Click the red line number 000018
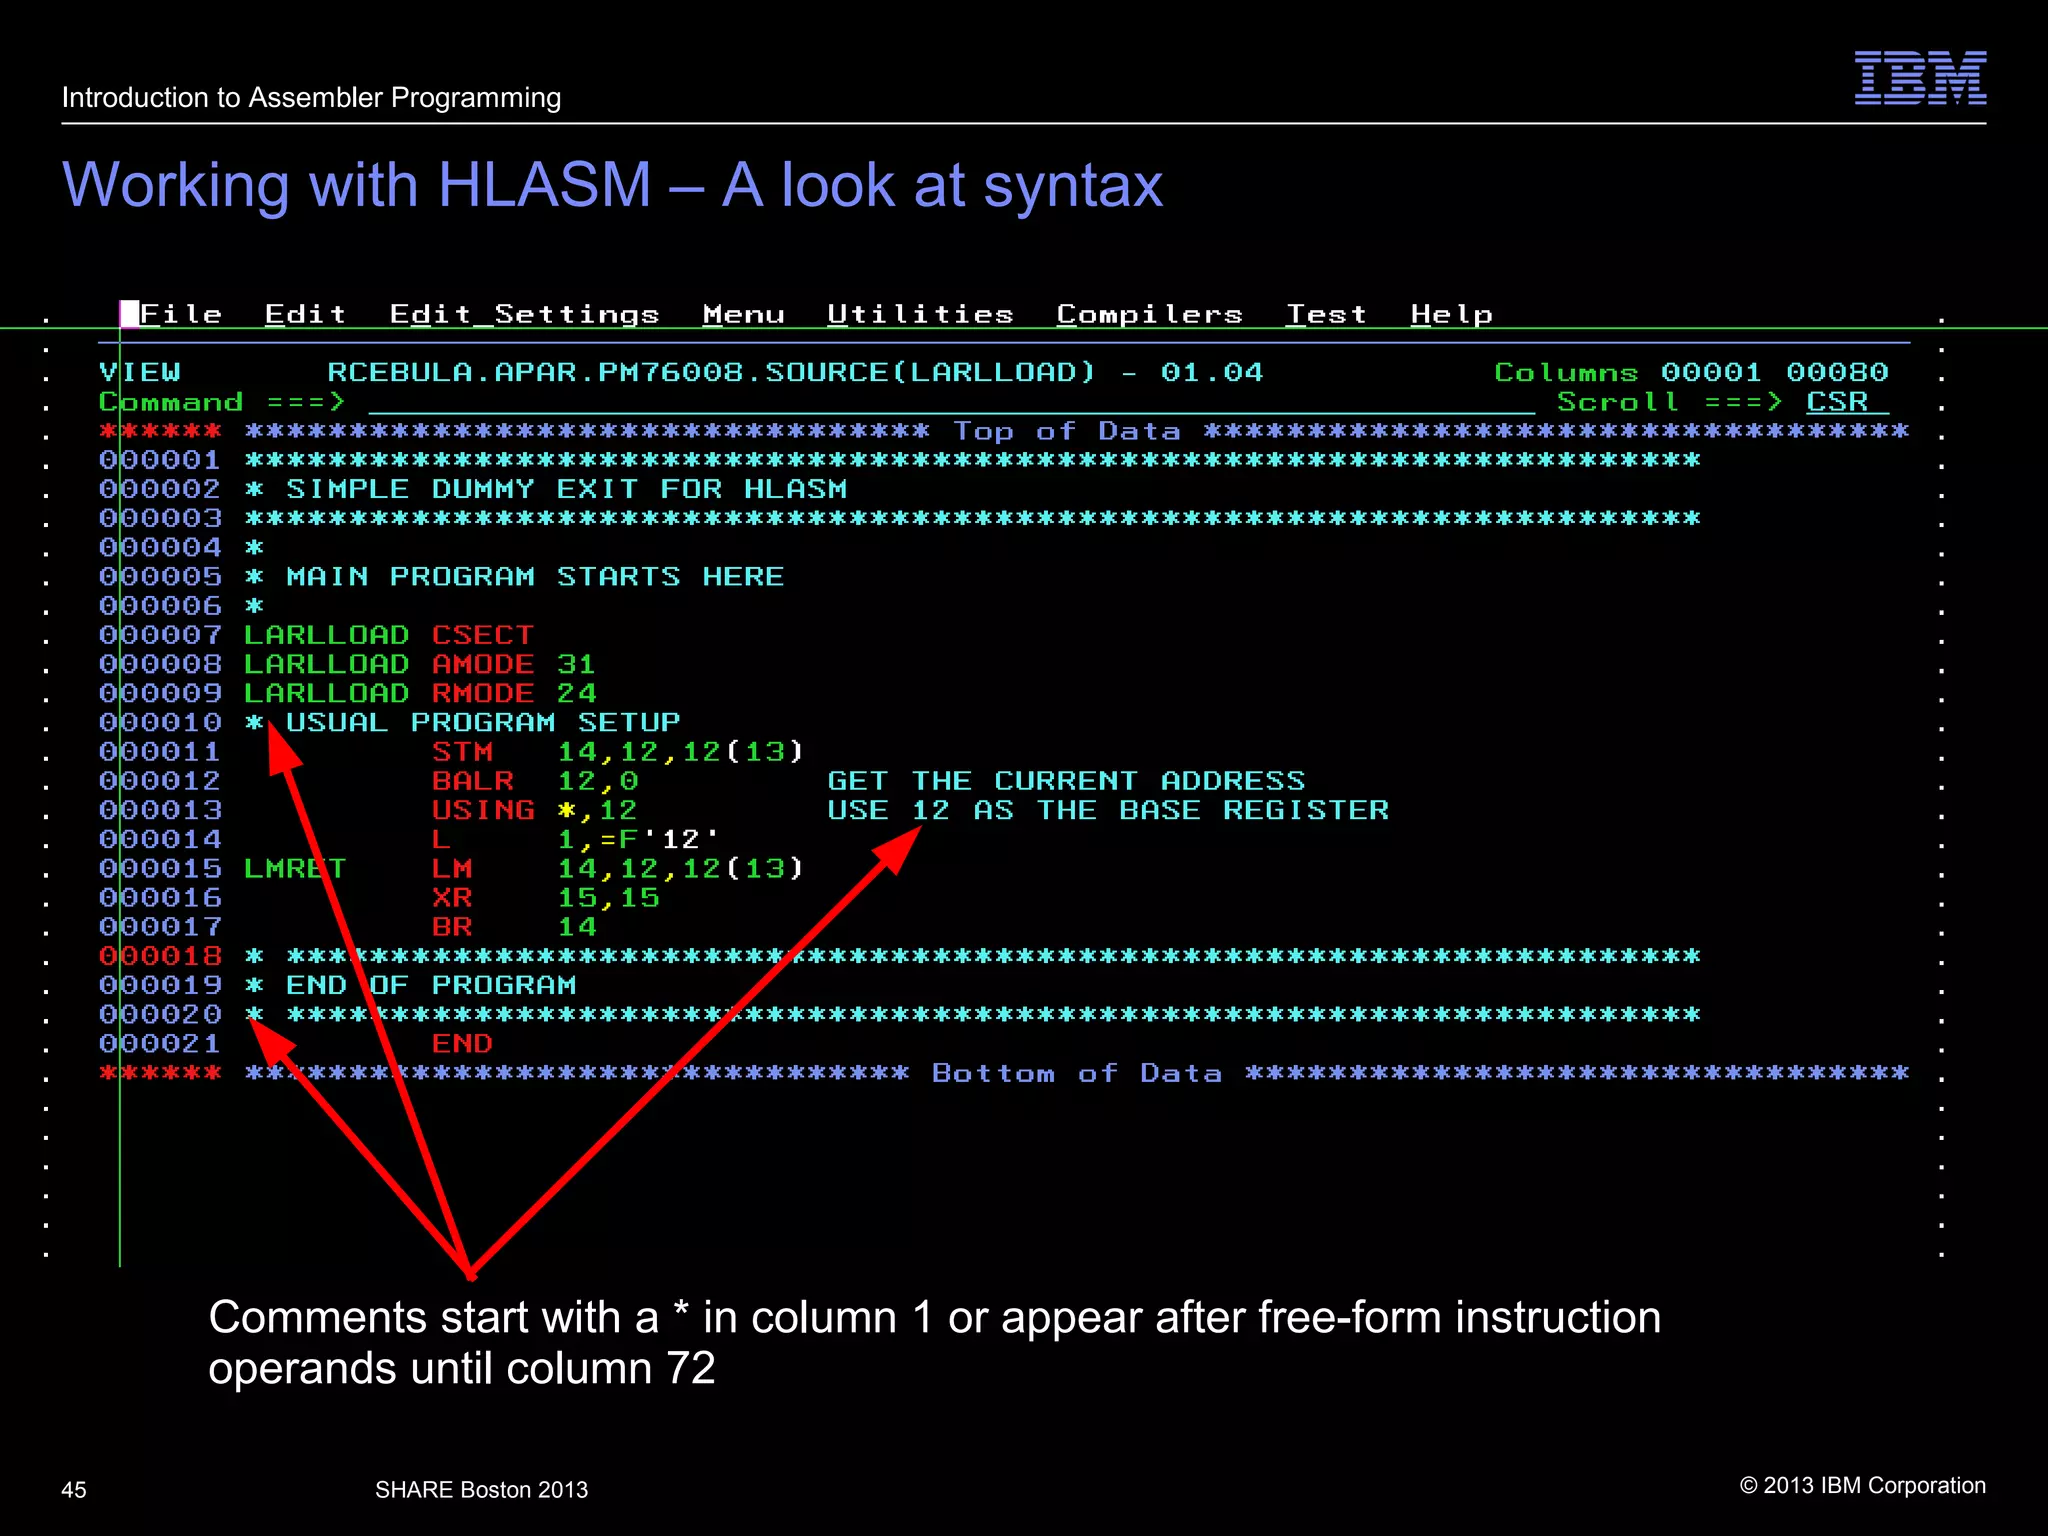This screenshot has width=2048, height=1536. (160, 956)
